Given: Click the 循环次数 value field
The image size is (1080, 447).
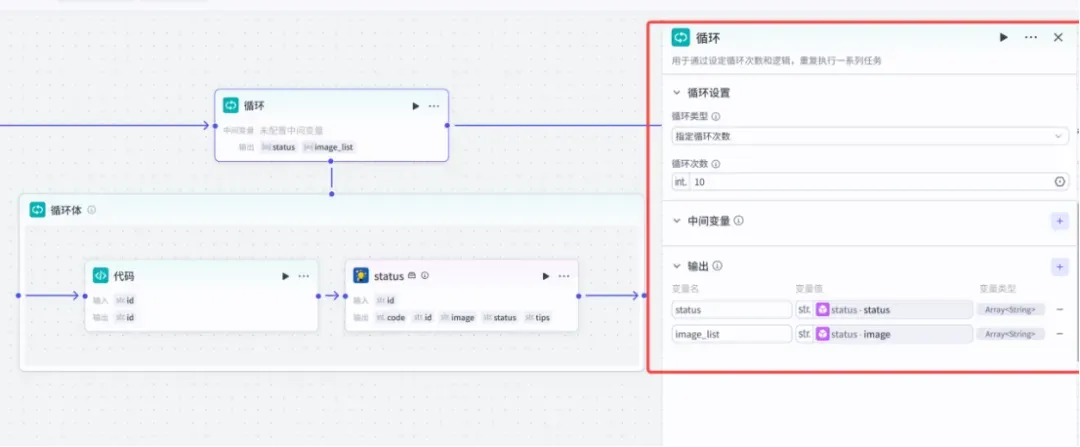Looking at the screenshot, I should pos(871,182).
